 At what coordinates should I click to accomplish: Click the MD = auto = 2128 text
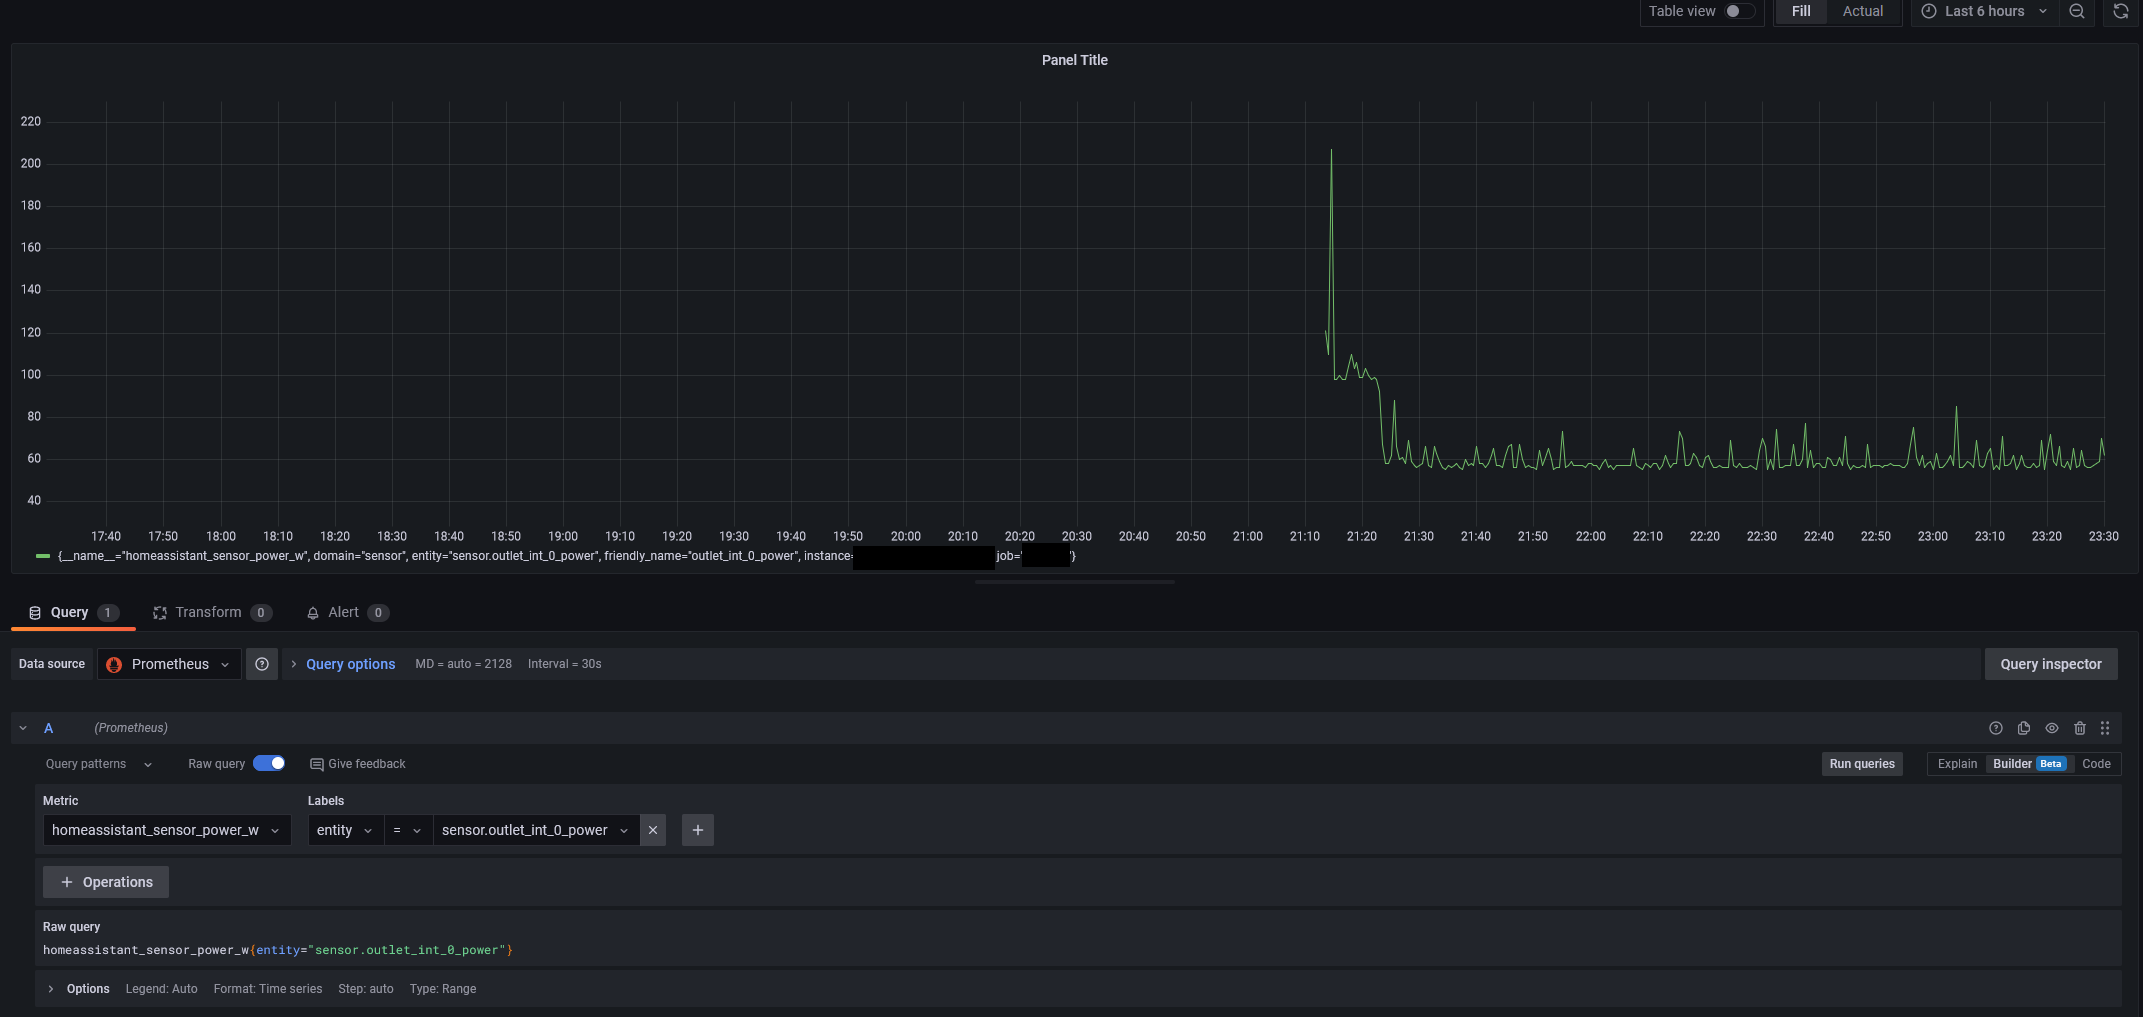point(463,664)
